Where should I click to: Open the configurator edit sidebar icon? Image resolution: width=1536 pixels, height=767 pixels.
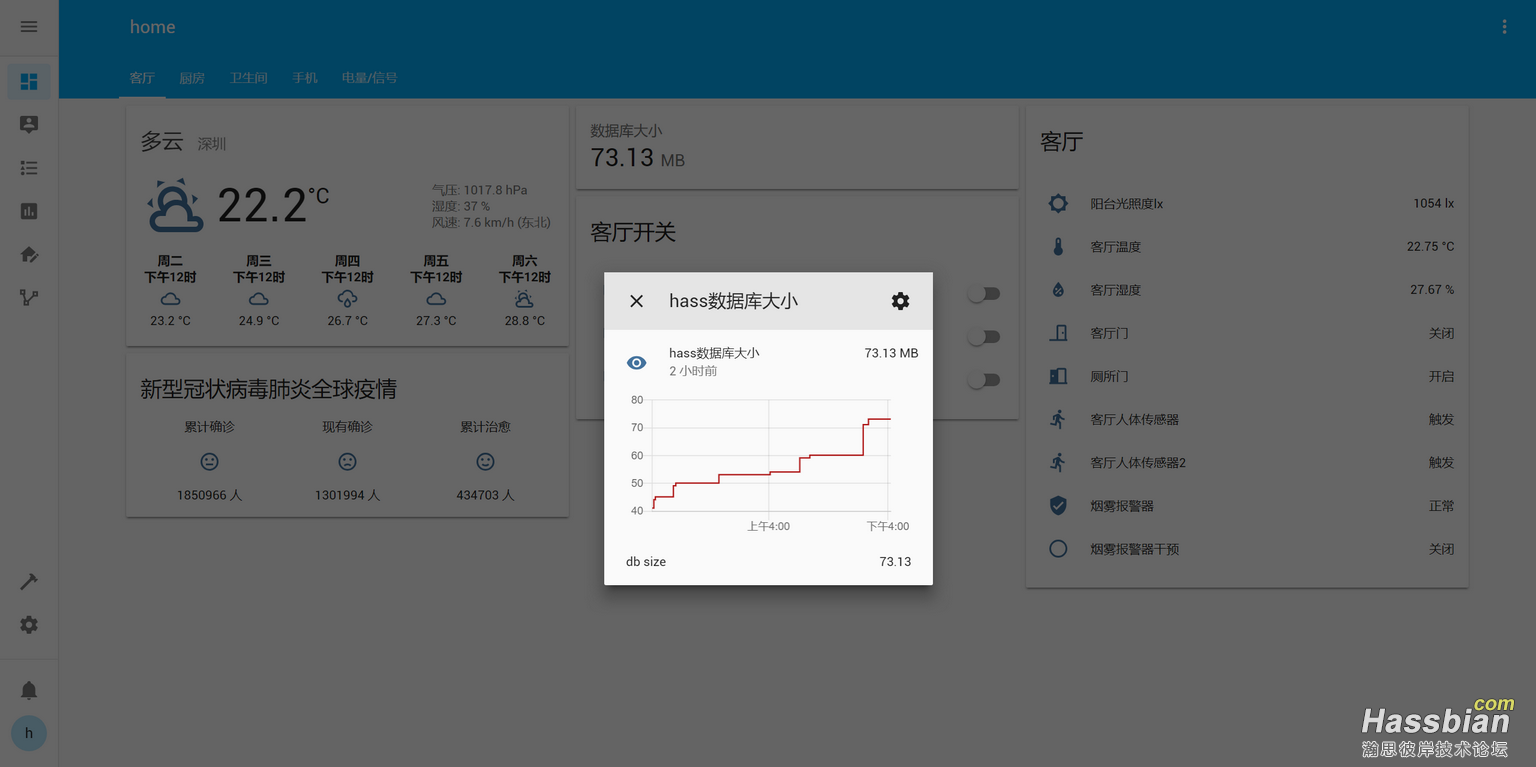coord(29,254)
